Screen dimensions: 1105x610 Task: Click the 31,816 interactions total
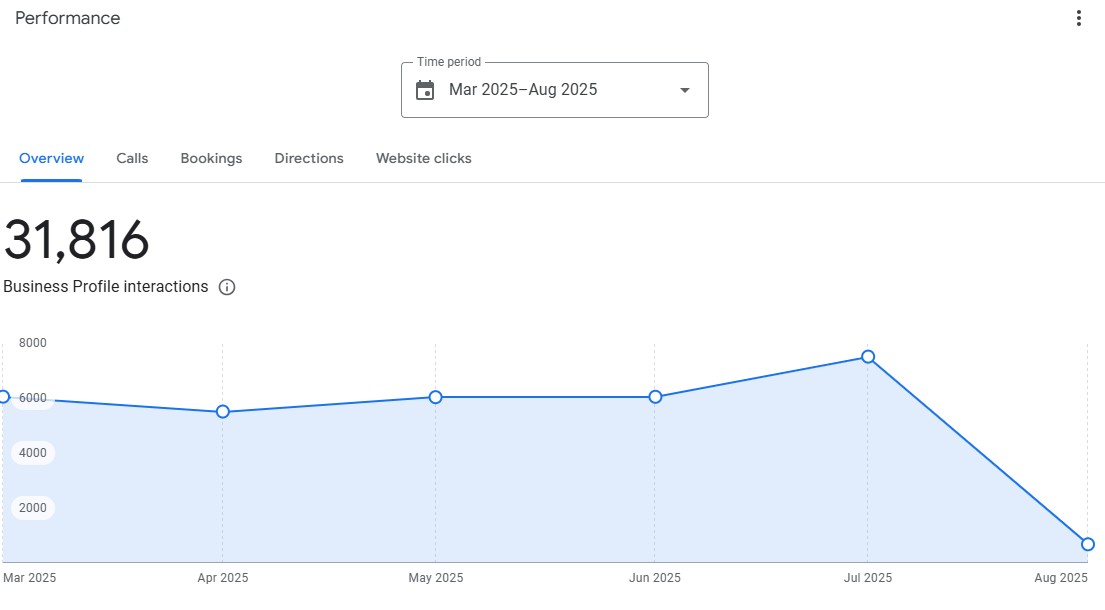point(76,240)
